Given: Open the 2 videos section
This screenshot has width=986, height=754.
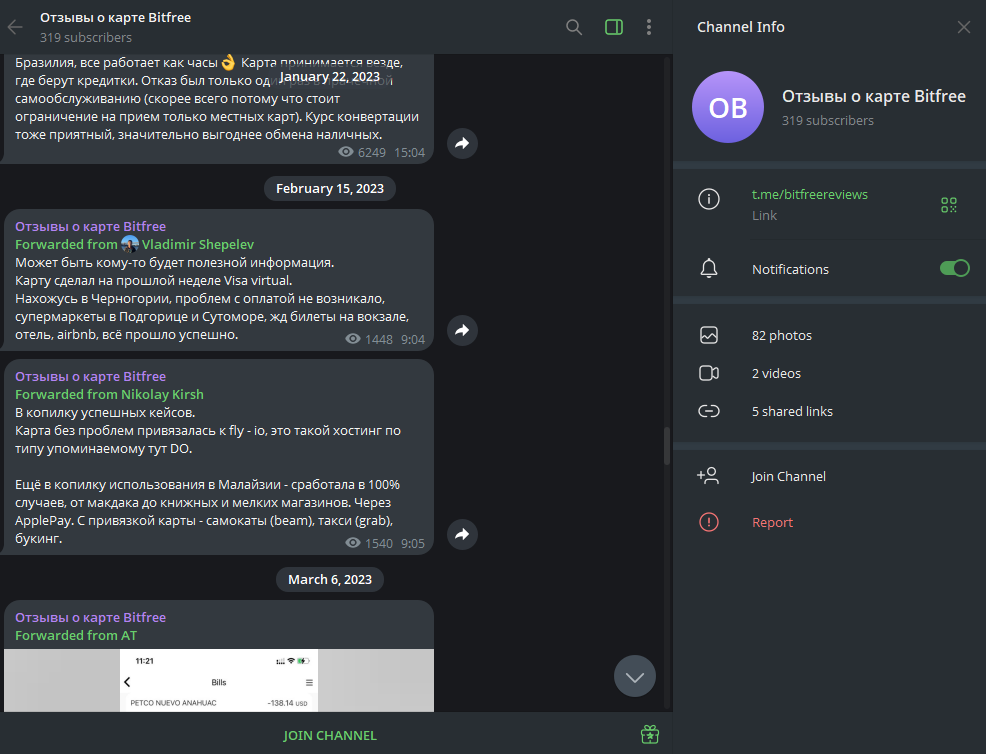Looking at the screenshot, I should (x=776, y=374).
